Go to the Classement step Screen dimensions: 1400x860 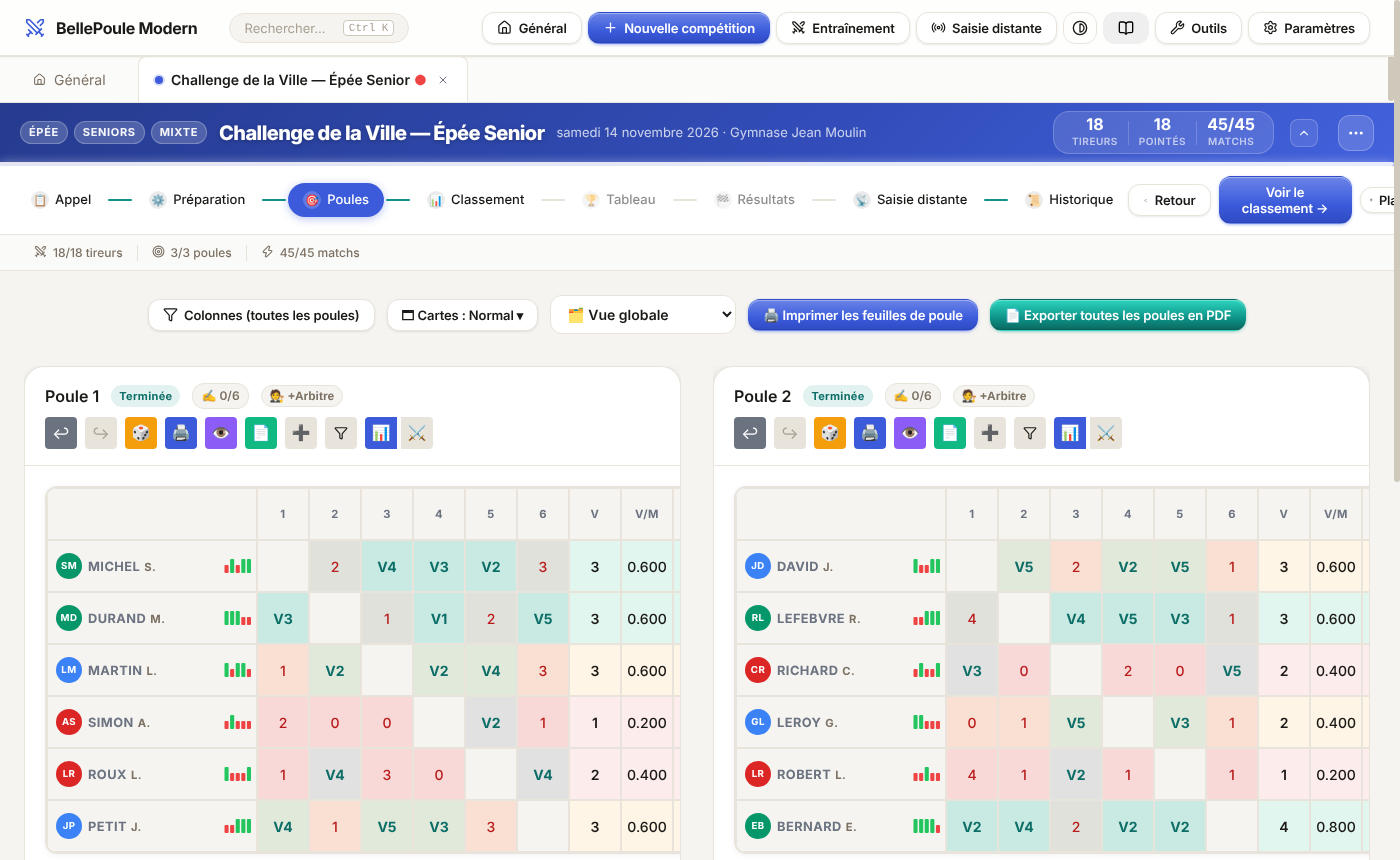click(476, 200)
